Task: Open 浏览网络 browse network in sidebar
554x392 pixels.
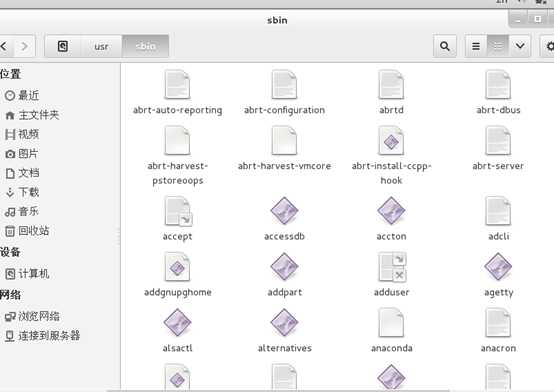Action: coord(32,316)
